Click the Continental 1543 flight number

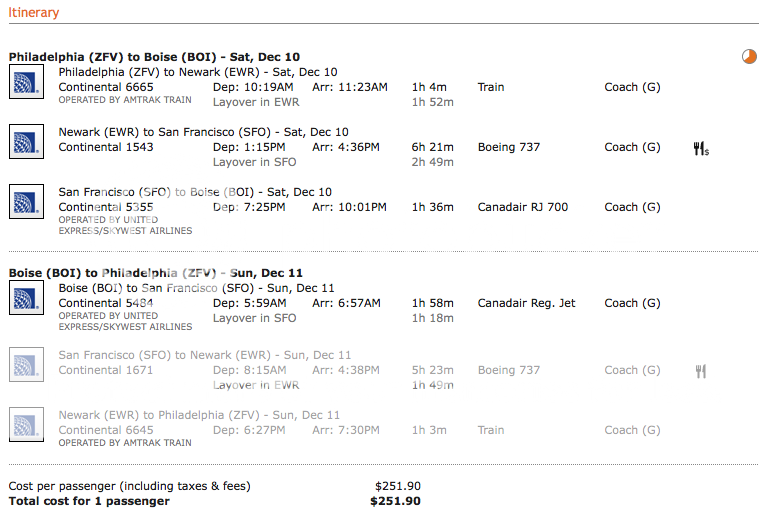pyautogui.click(x=106, y=147)
